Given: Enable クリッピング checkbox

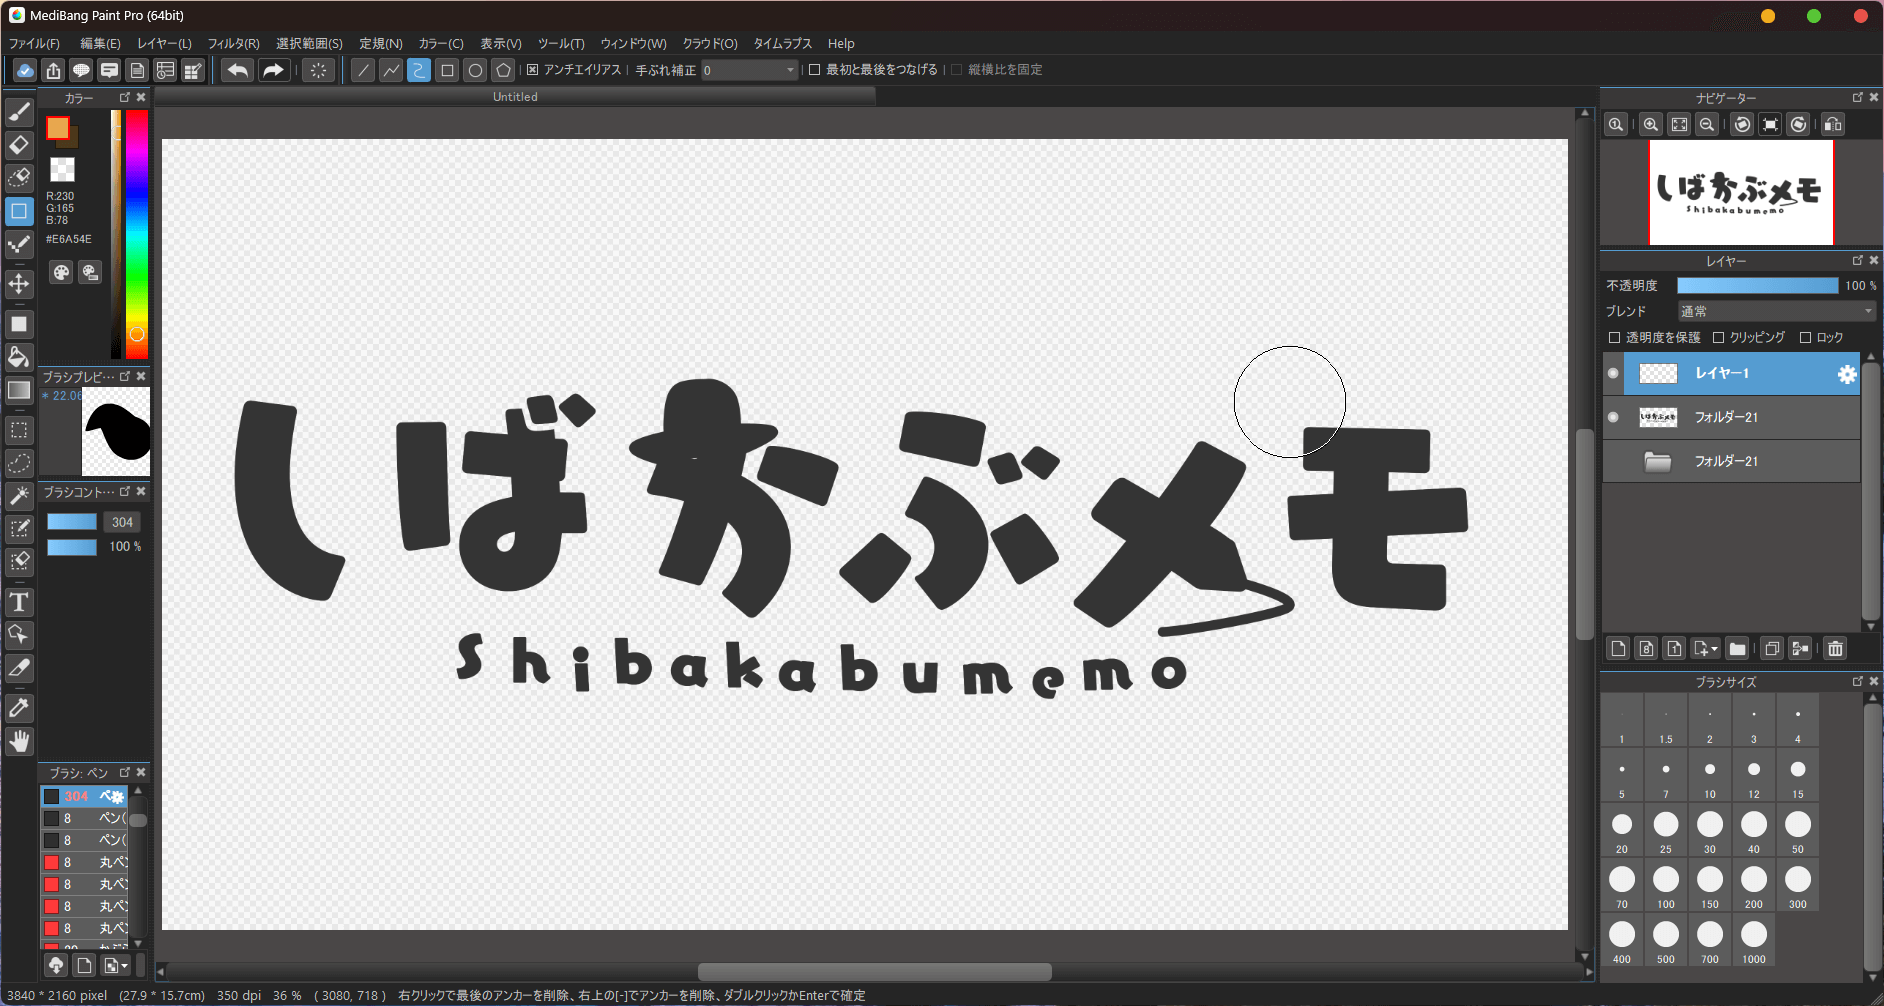Looking at the screenshot, I should point(1718,338).
